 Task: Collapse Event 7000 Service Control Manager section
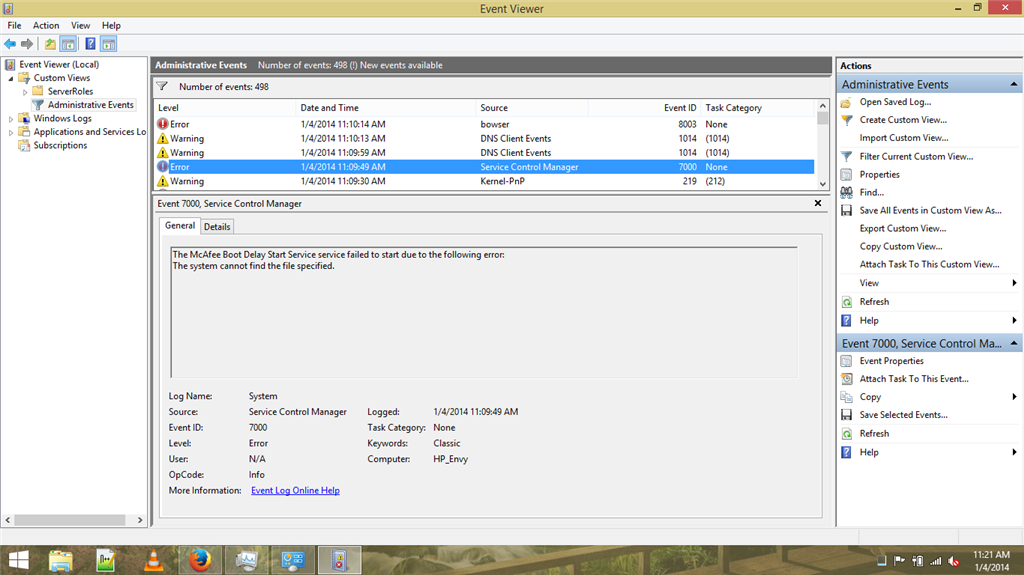pyautogui.click(x=1014, y=343)
